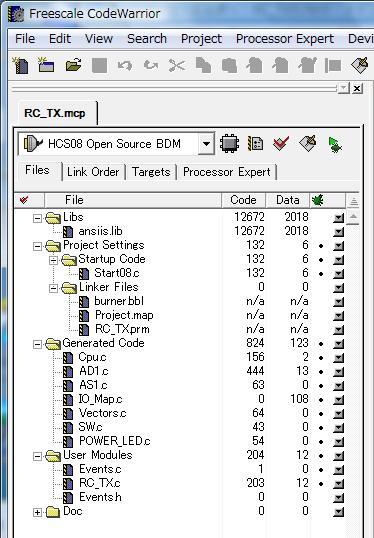
Task: Click the green bug debug column header
Action: pos(317,200)
